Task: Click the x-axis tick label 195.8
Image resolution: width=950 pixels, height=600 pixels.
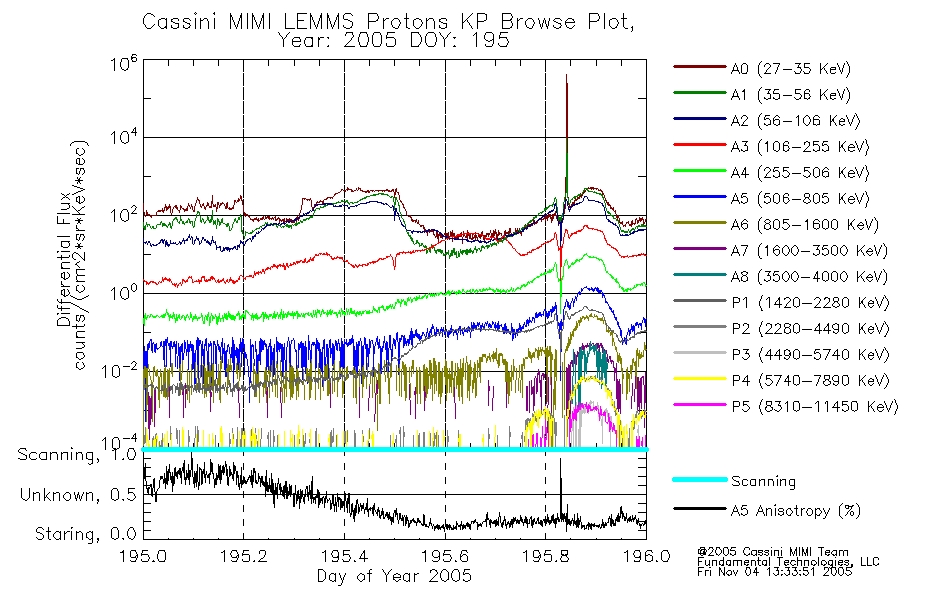Action: coord(545,556)
